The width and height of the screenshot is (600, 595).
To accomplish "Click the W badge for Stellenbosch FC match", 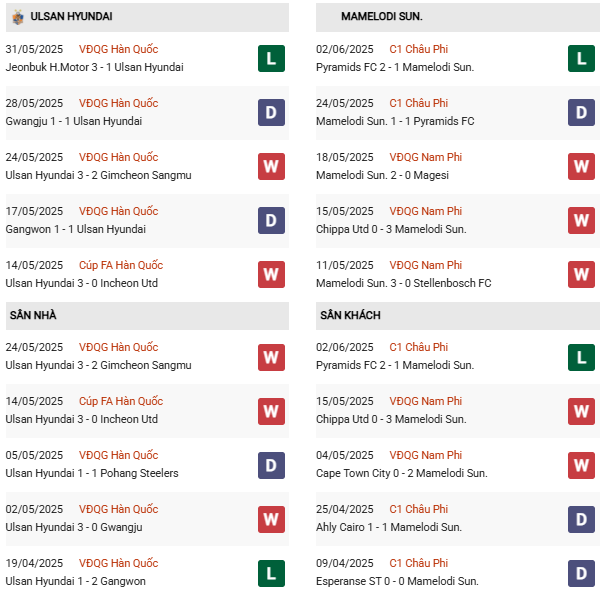I will coord(581,274).
